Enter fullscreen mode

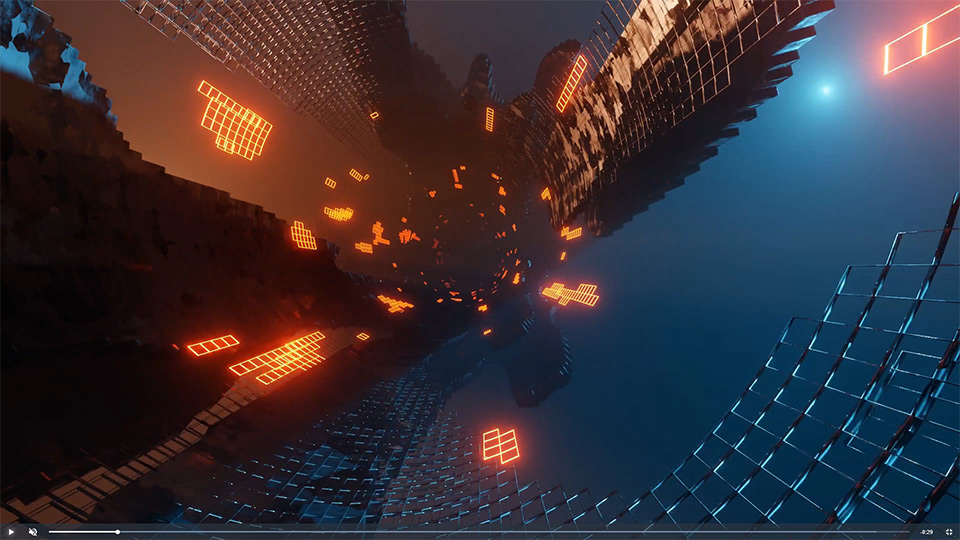point(949,532)
